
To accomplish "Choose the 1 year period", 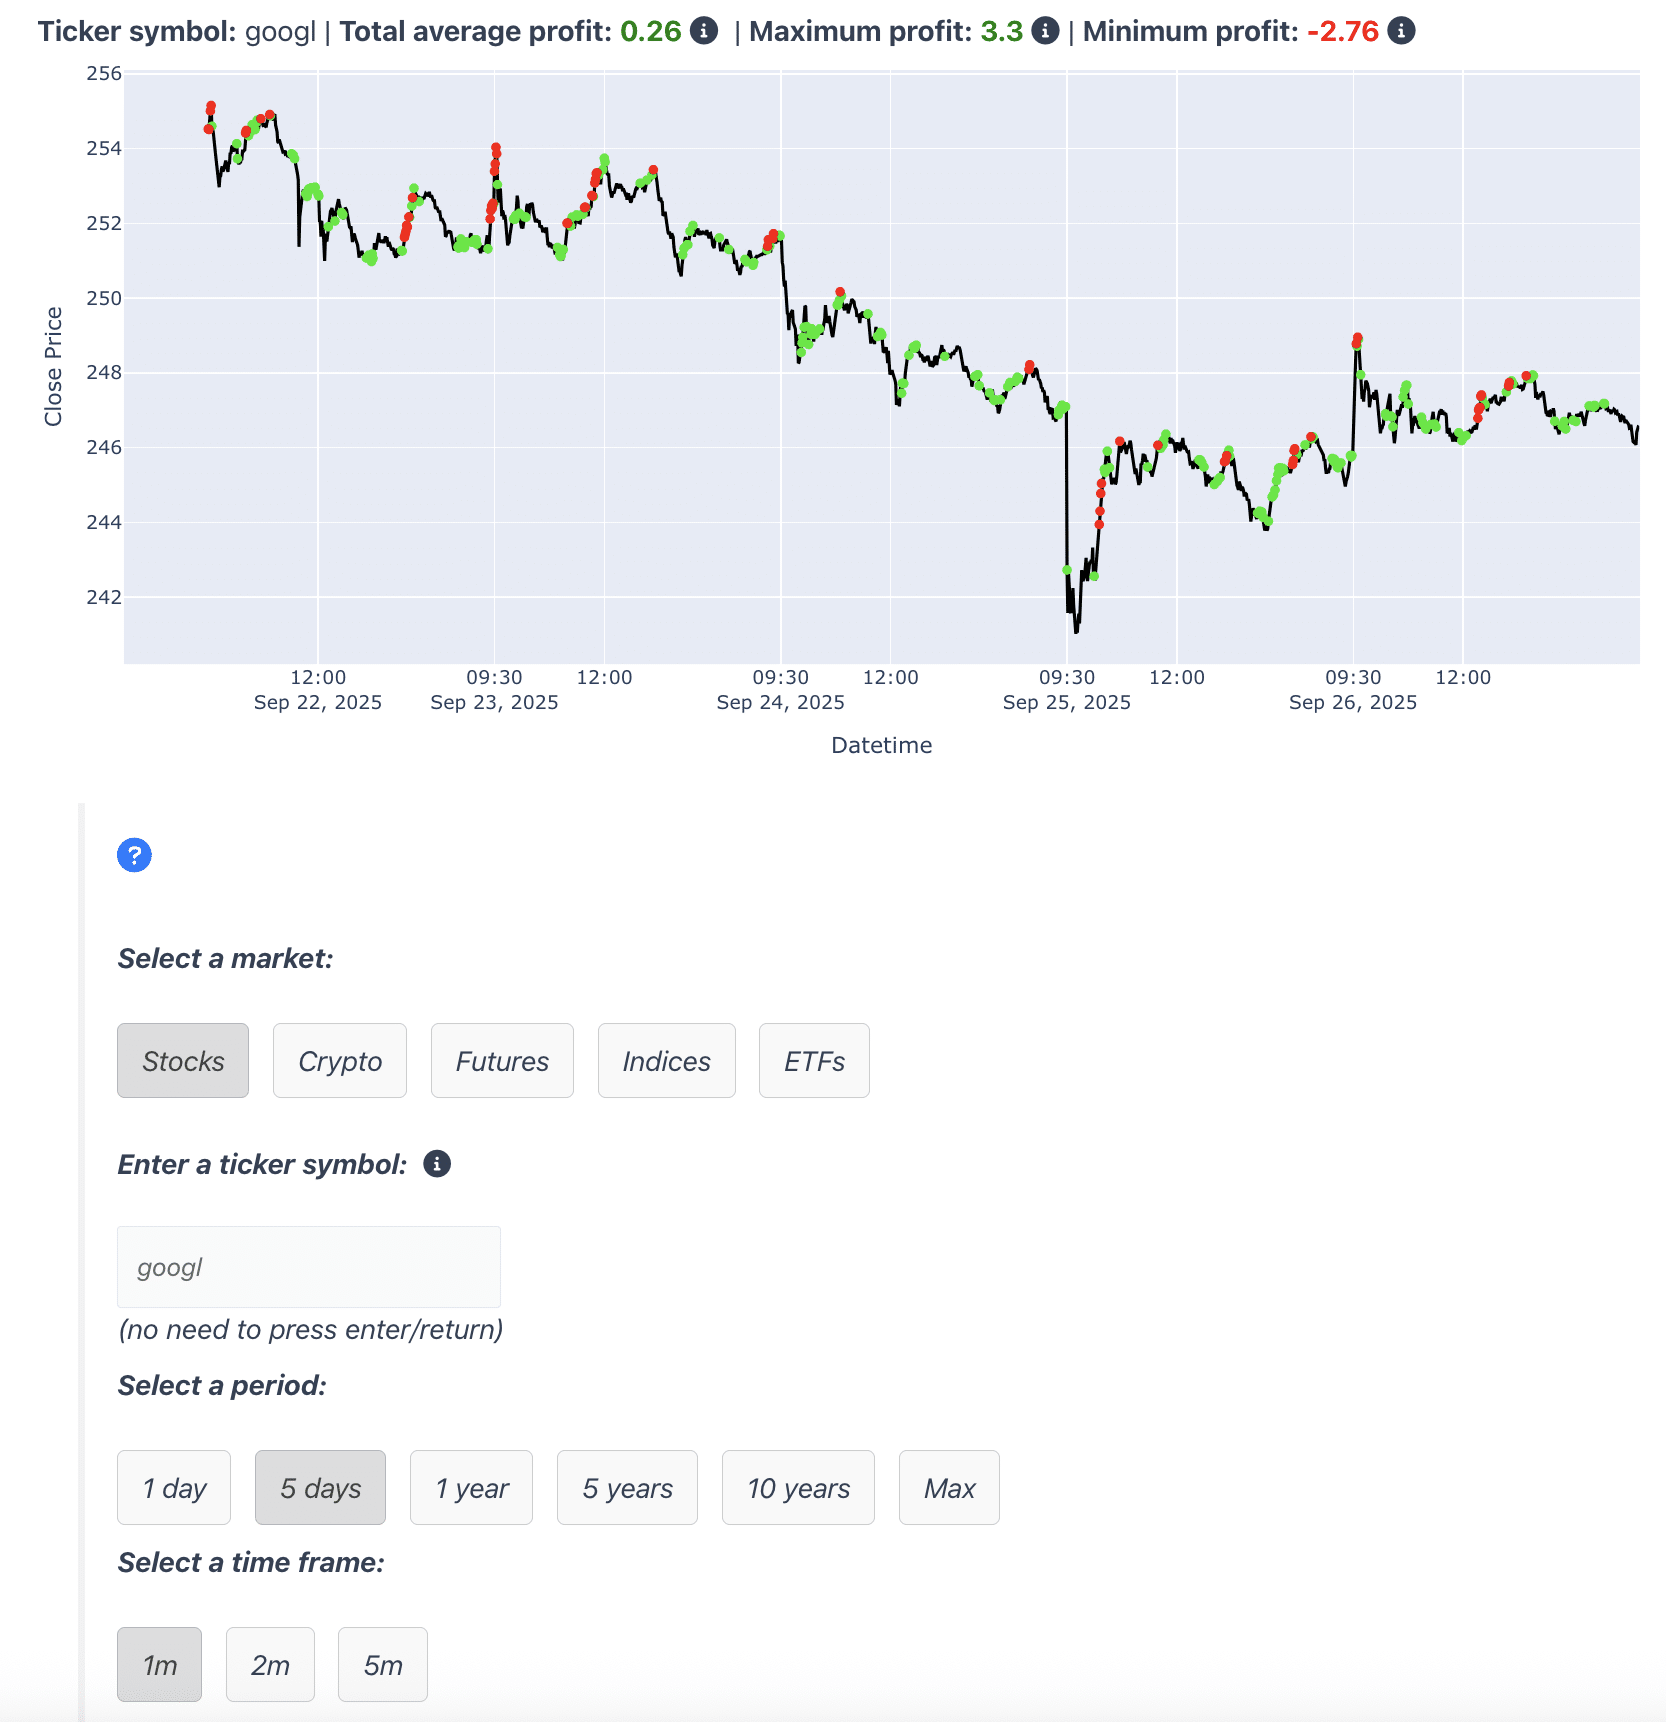I will [471, 1487].
